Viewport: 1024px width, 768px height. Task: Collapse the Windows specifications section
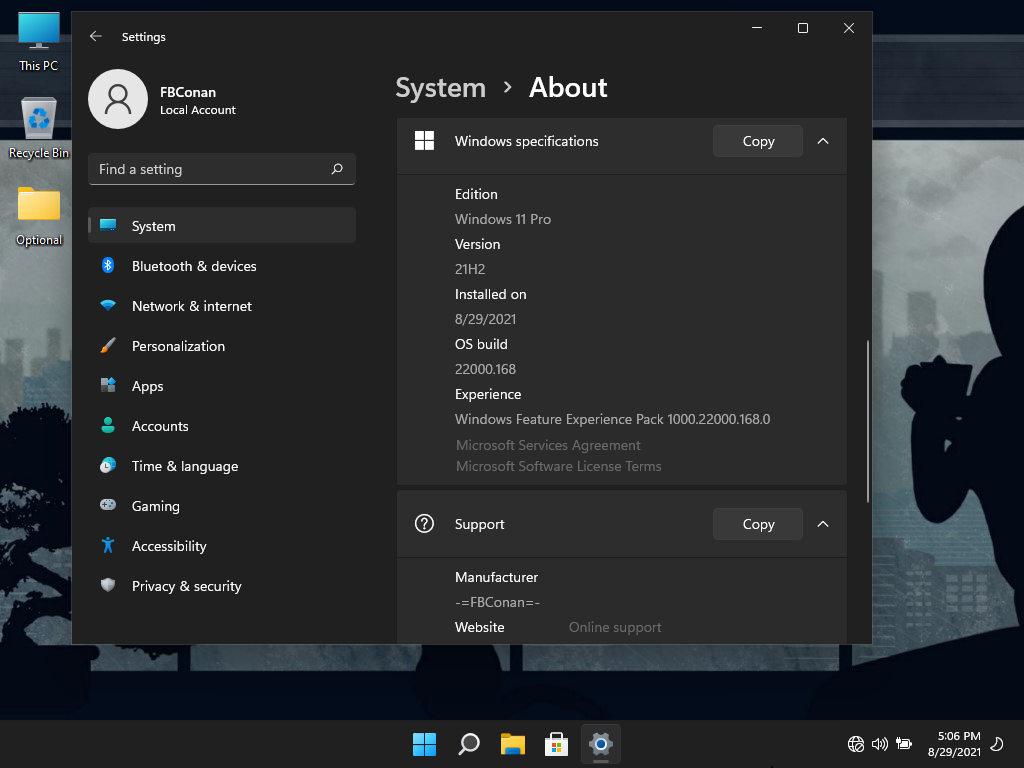pos(823,141)
